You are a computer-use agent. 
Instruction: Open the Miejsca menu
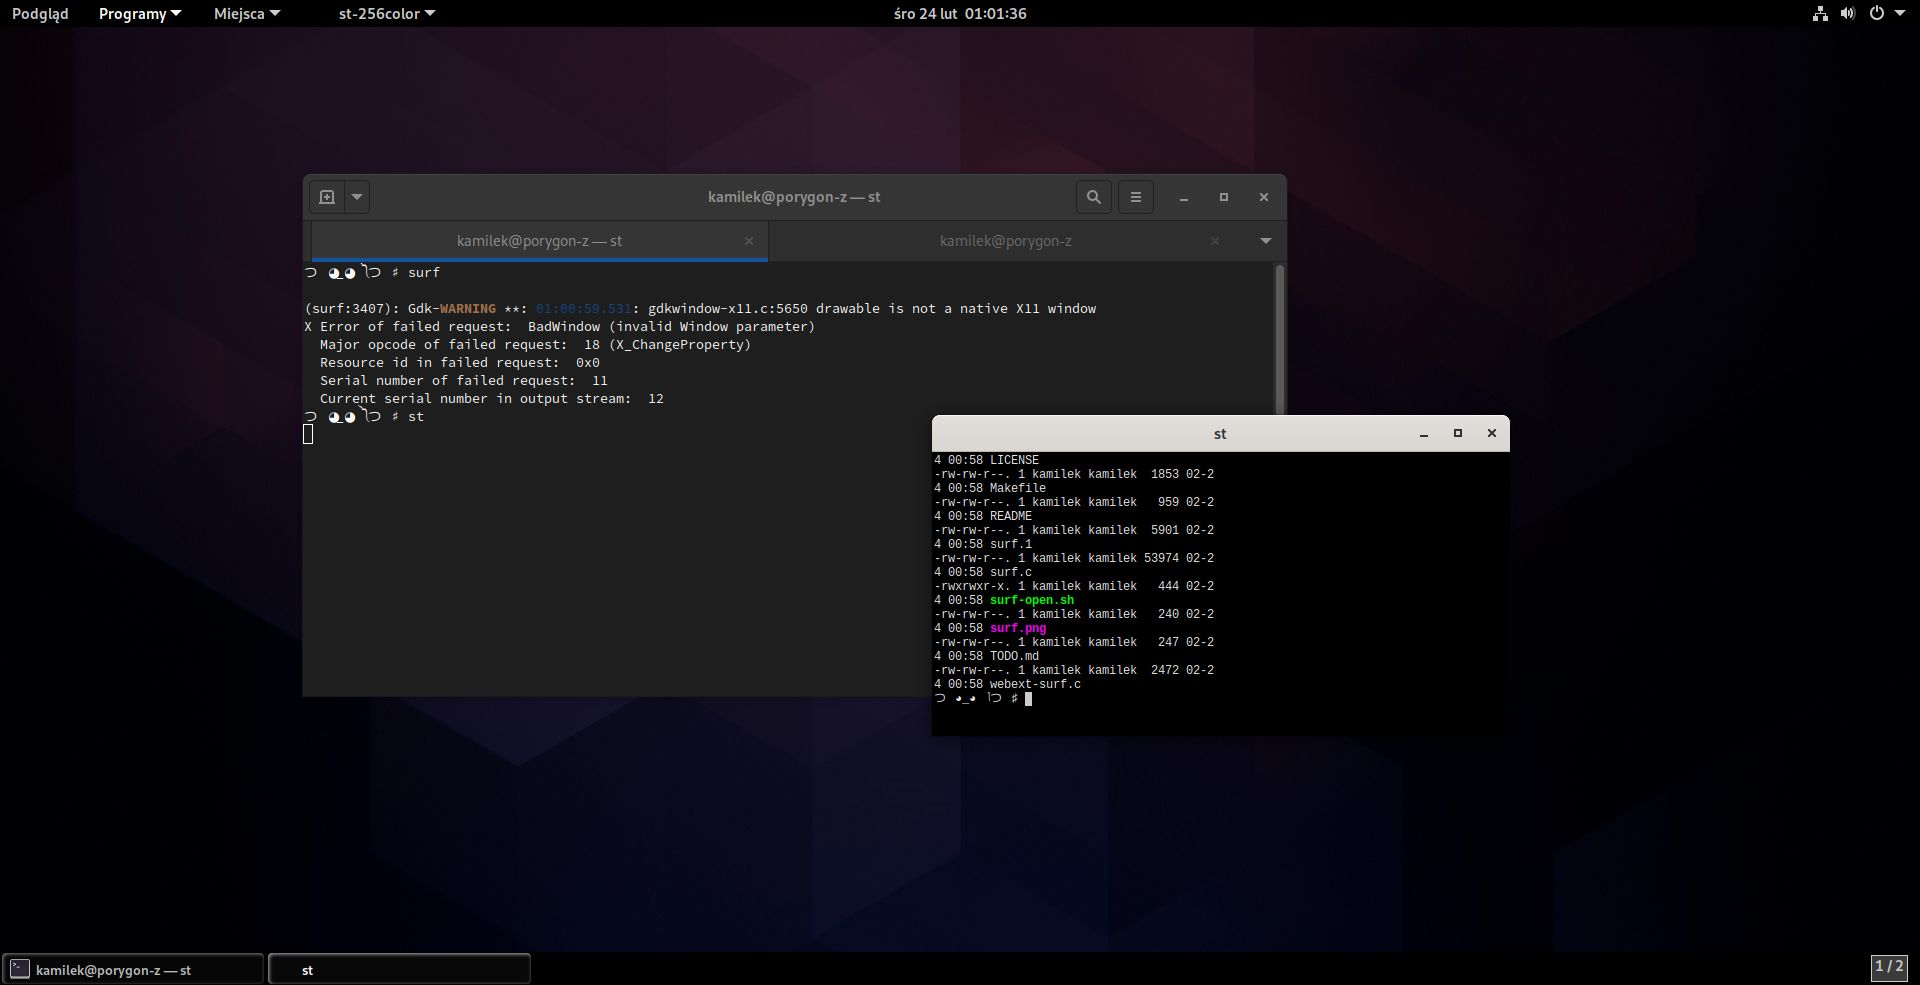(x=246, y=14)
